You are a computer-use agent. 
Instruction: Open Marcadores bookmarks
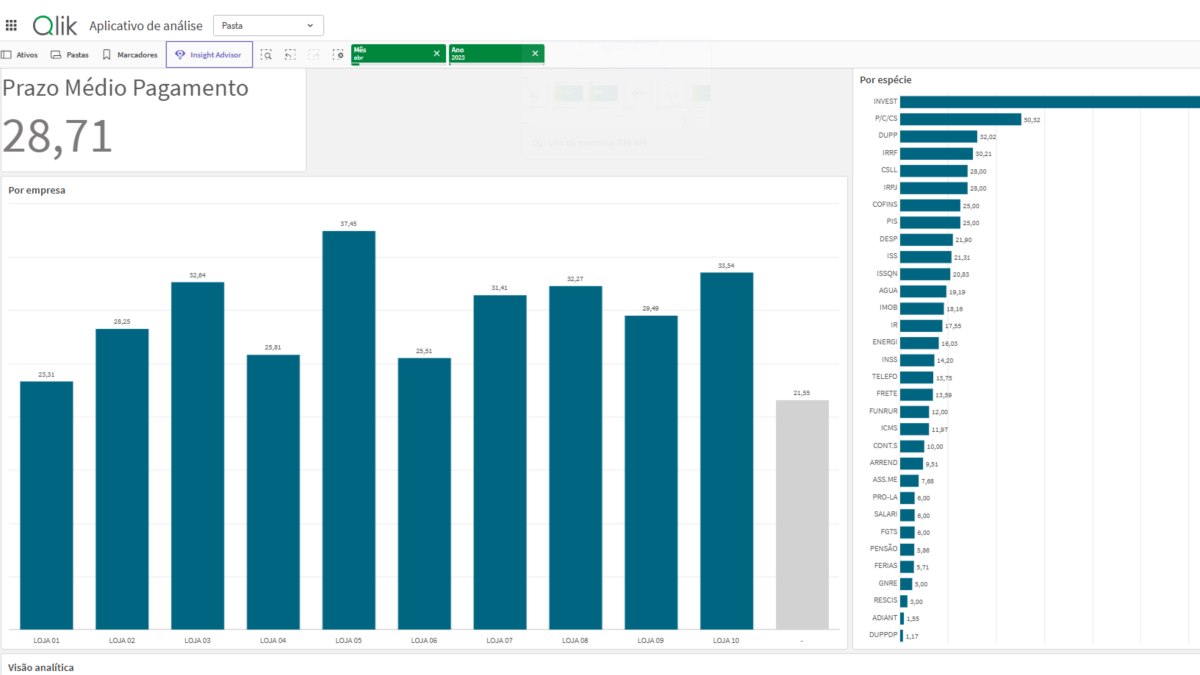tap(130, 55)
